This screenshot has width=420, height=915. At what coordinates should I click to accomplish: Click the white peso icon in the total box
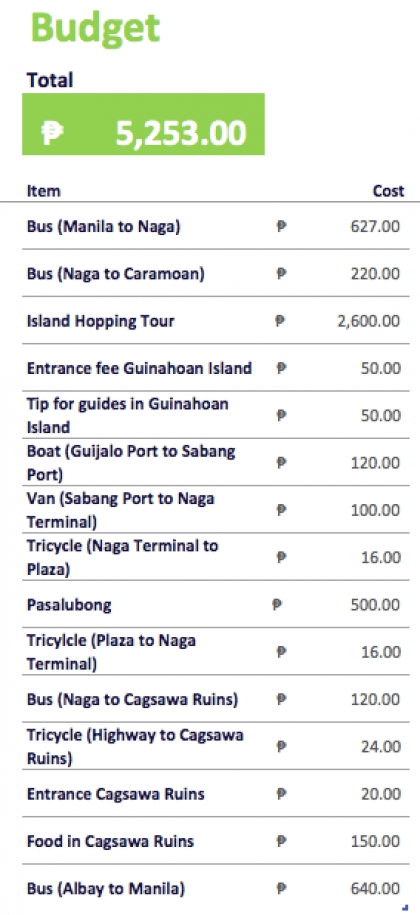(51, 134)
